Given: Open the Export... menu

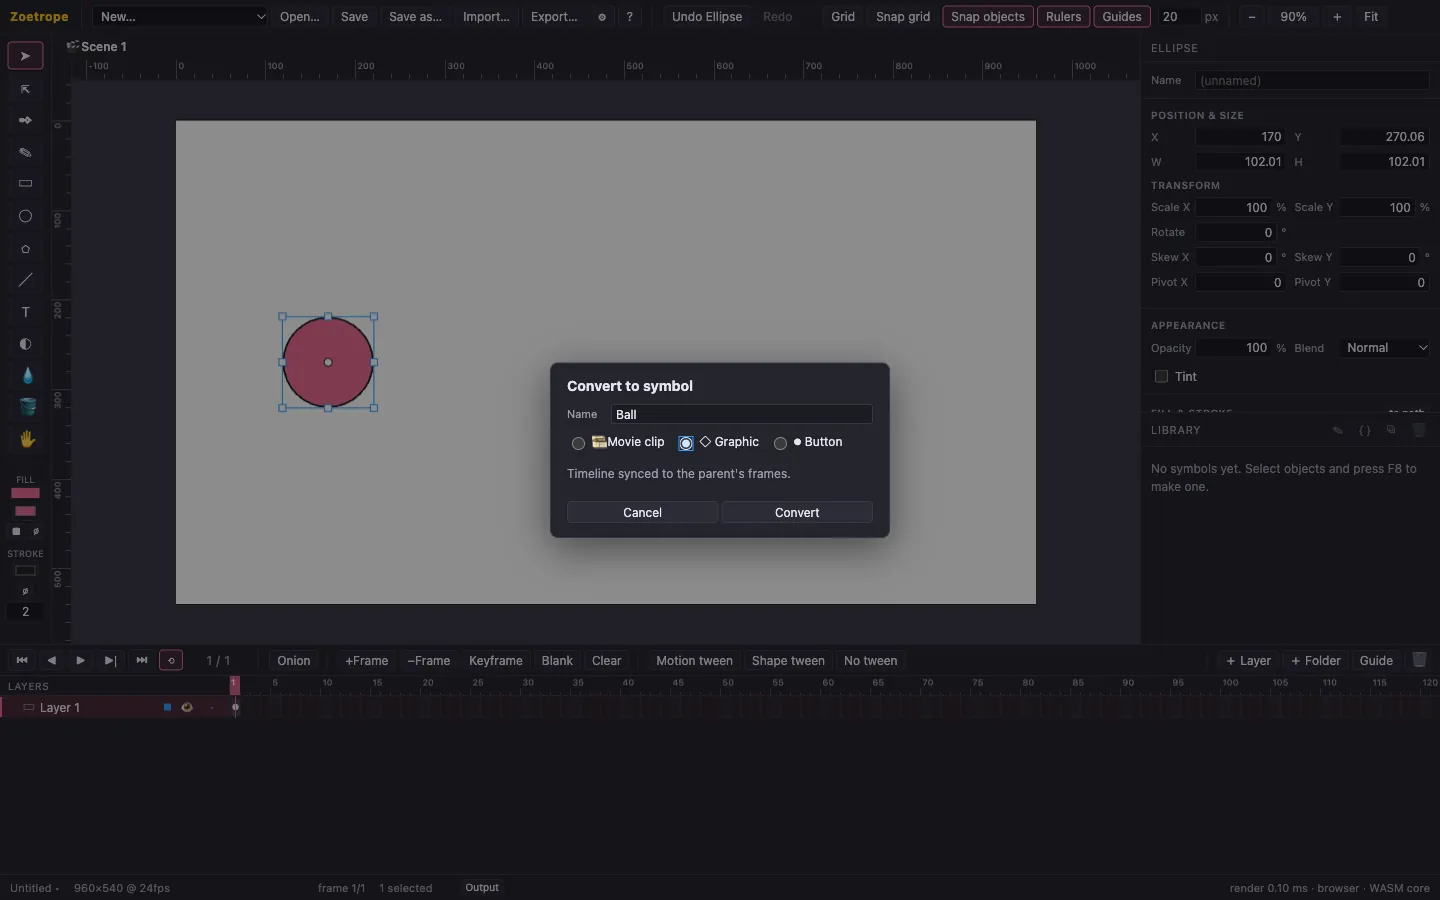Looking at the screenshot, I should (554, 17).
